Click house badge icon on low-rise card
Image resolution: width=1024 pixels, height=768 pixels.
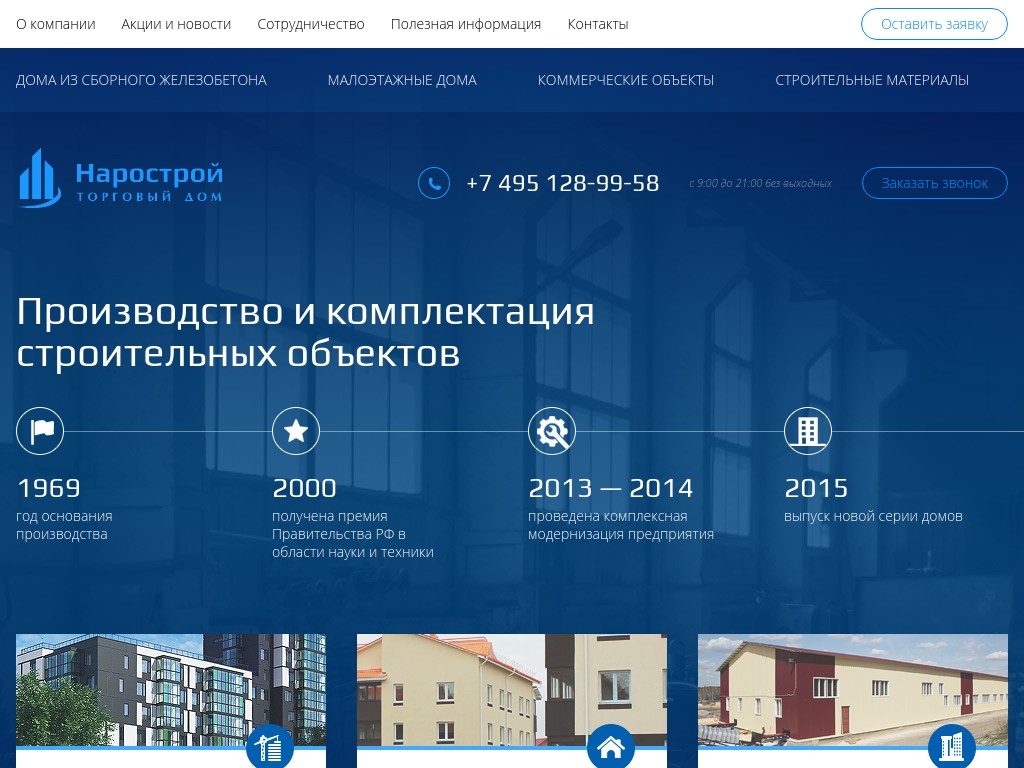point(611,746)
